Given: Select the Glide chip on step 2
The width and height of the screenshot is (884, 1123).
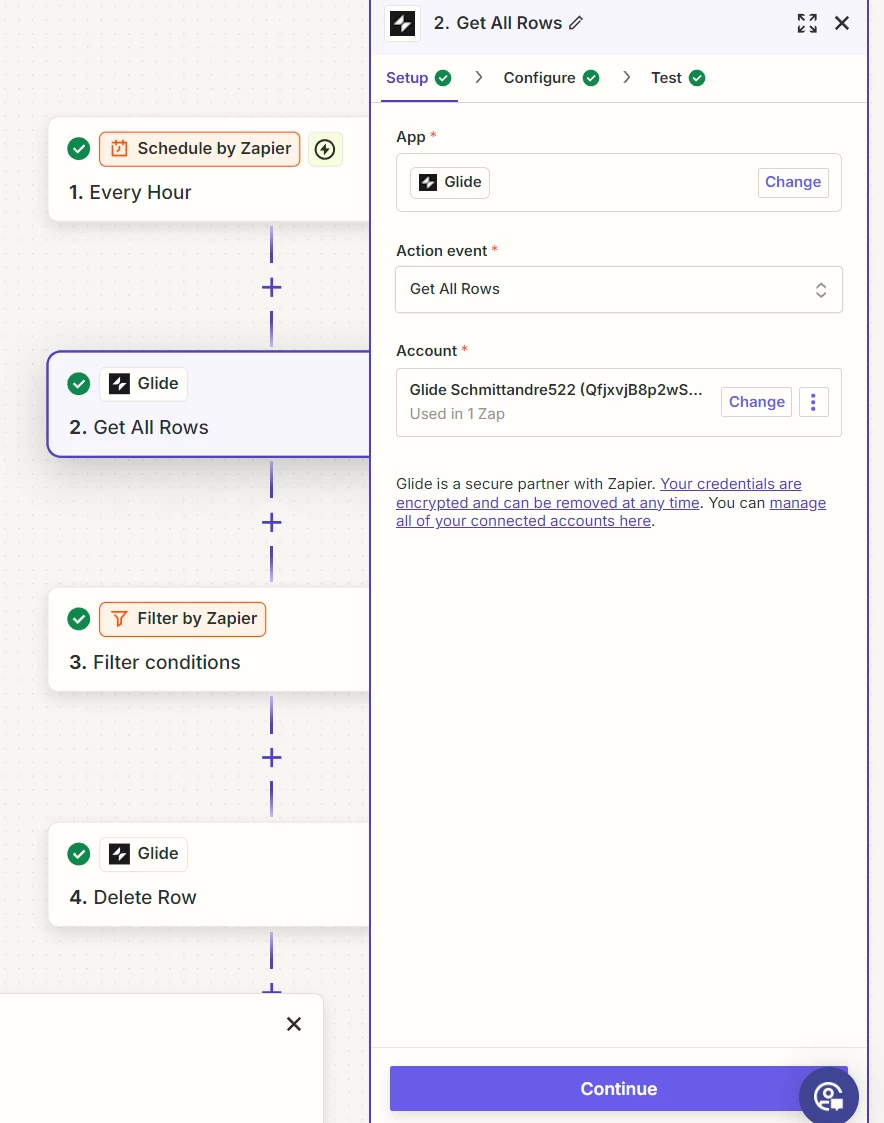Looking at the screenshot, I should click(x=144, y=384).
